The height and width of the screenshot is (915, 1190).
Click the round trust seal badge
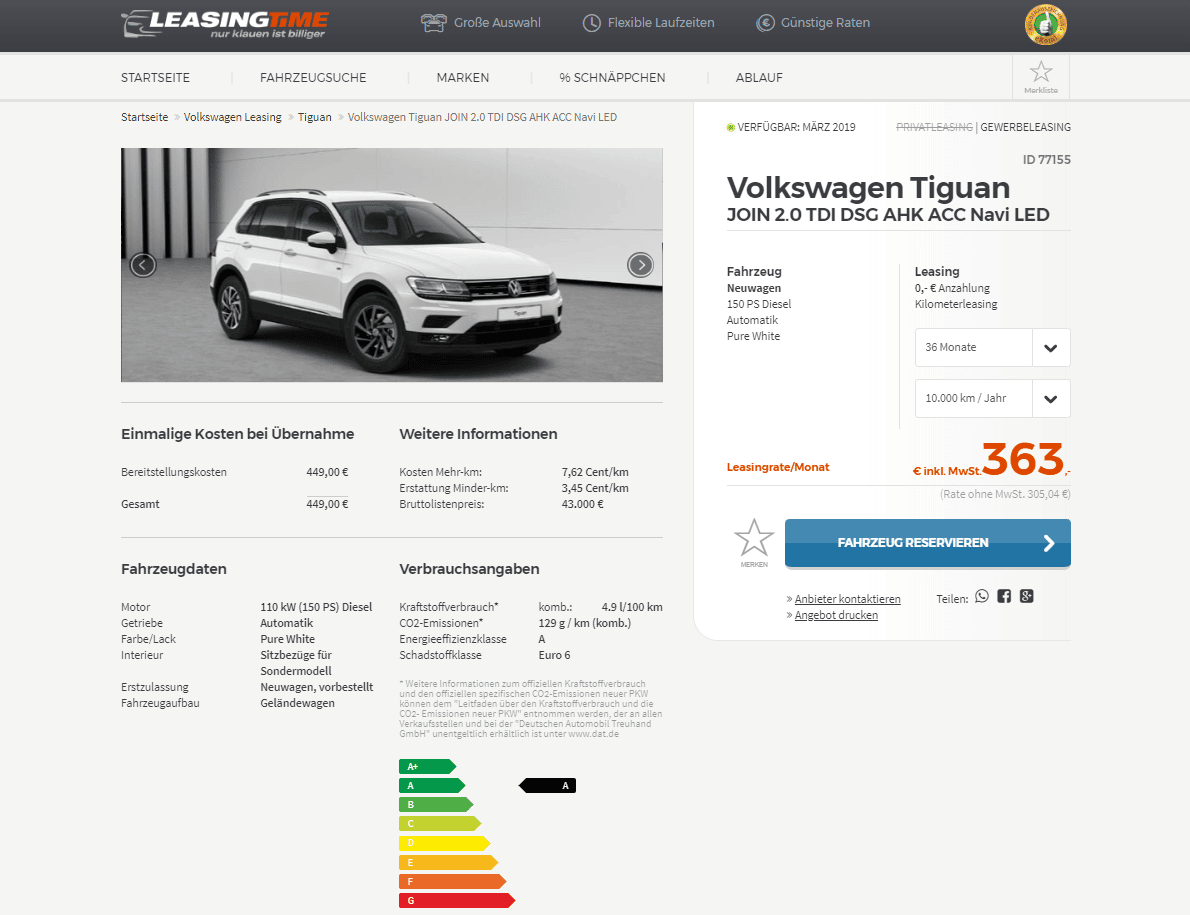click(x=1045, y=25)
